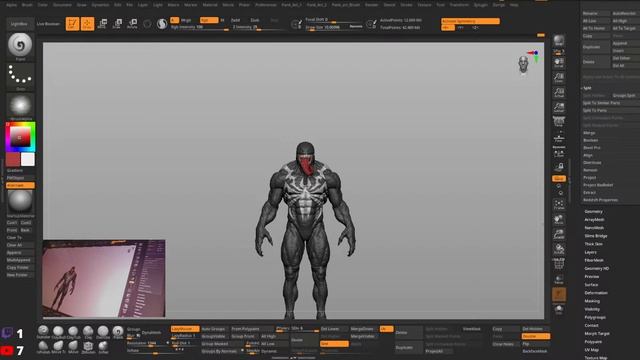Viewport: 640px width, 360px height.
Task: Toggle LazyMouse
Action: pos(185,329)
